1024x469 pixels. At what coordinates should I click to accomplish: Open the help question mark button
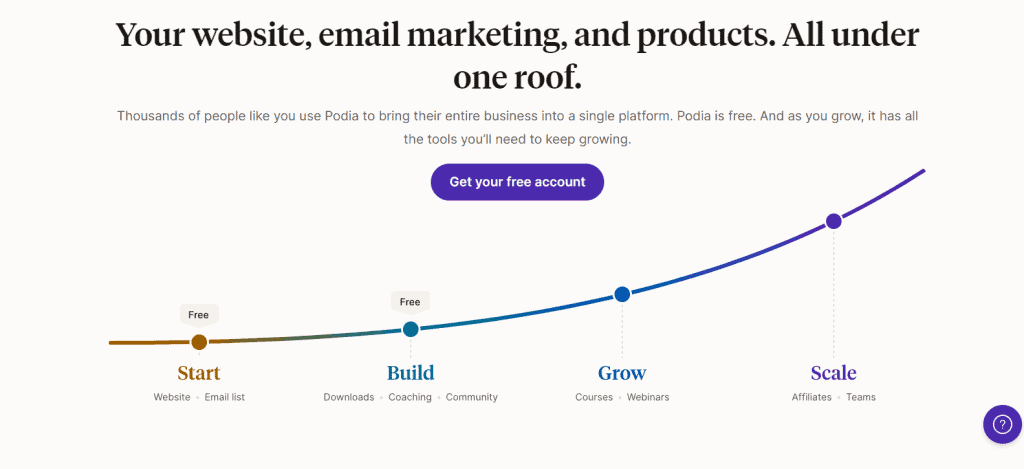pos(1002,424)
